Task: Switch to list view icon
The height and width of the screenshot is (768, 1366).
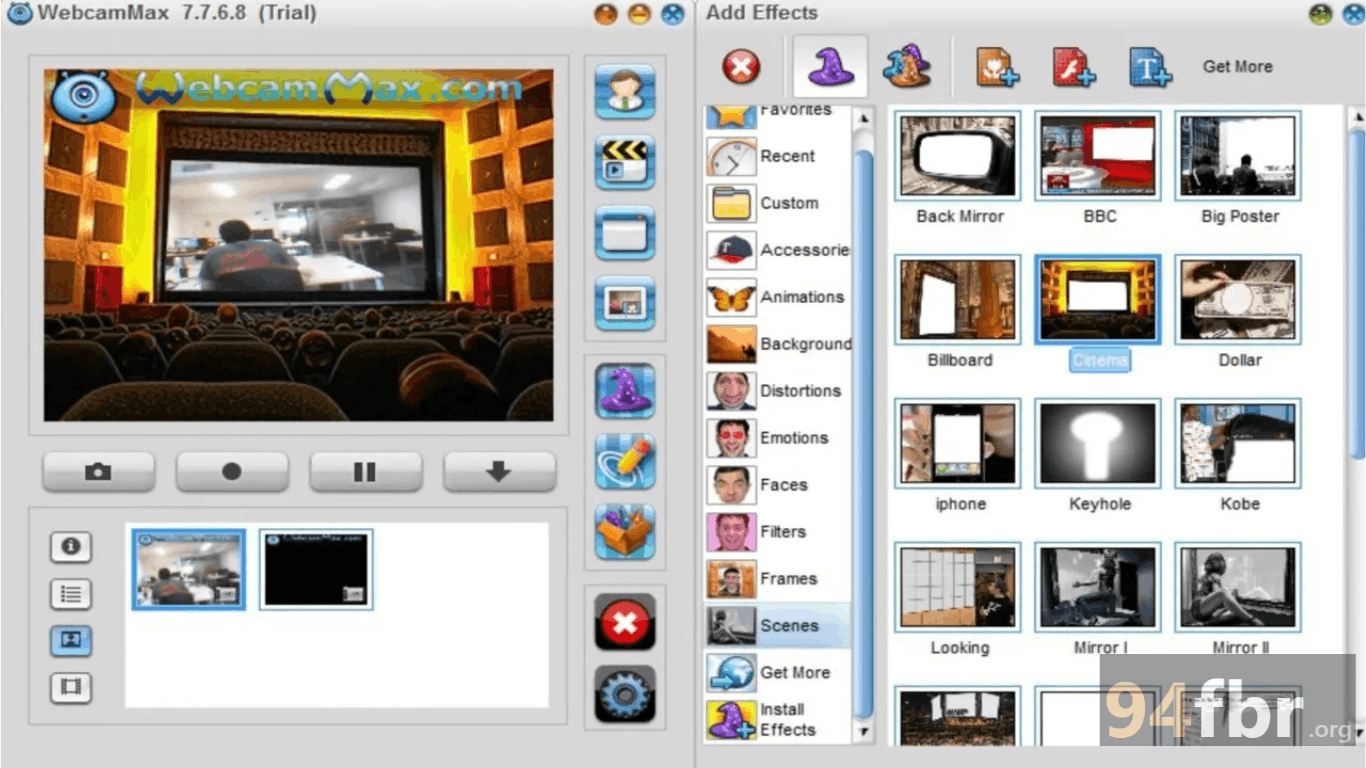Action: pyautogui.click(x=71, y=594)
